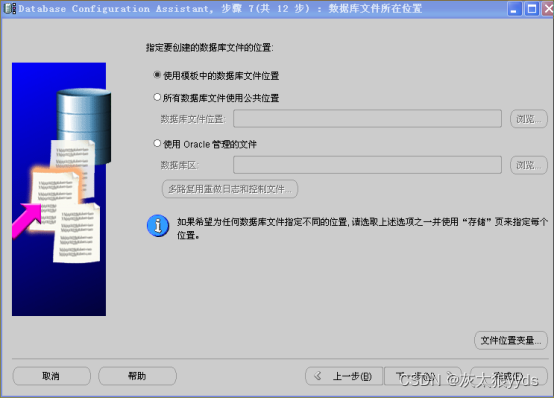The height and width of the screenshot is (398, 554).
Task: Minimize the Database Configuration Assistant window
Action: (514, 9)
